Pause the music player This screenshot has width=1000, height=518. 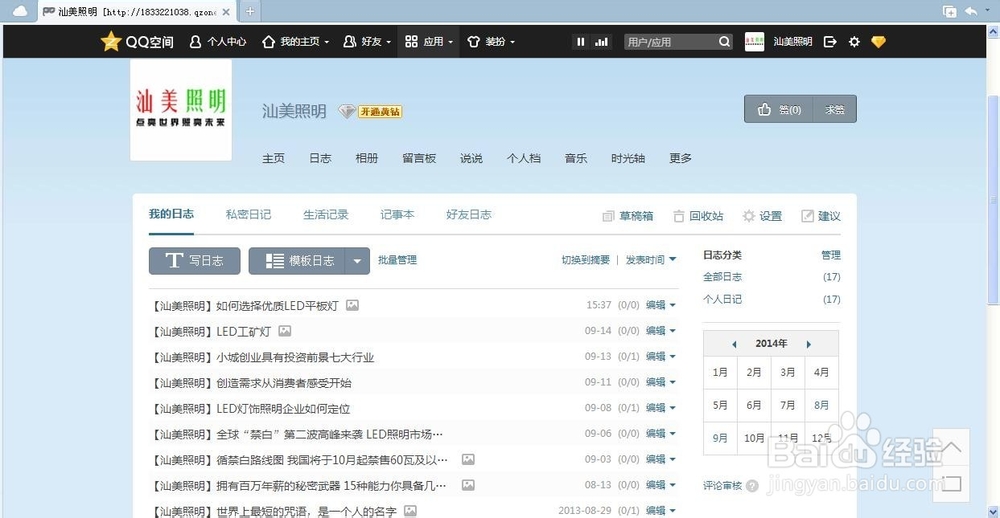point(580,41)
